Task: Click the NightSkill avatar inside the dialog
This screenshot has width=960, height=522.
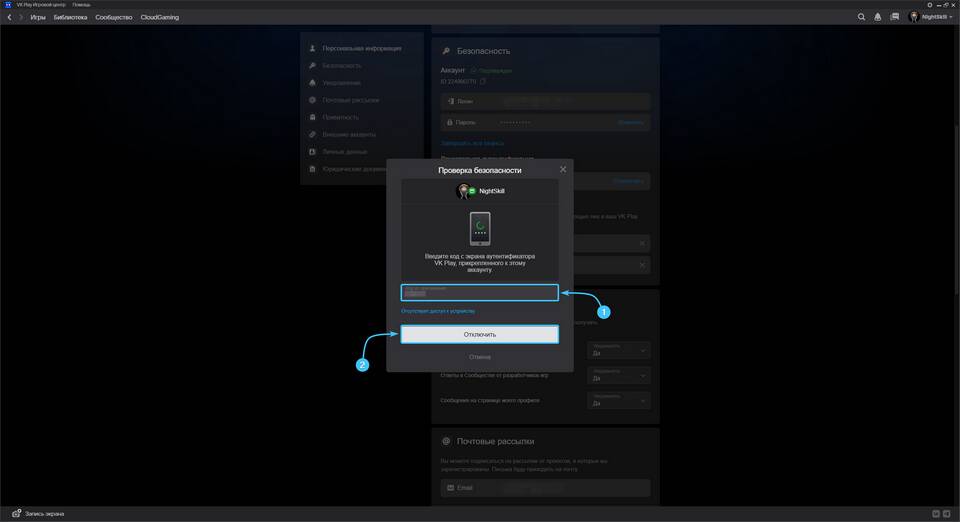Action: coord(465,191)
